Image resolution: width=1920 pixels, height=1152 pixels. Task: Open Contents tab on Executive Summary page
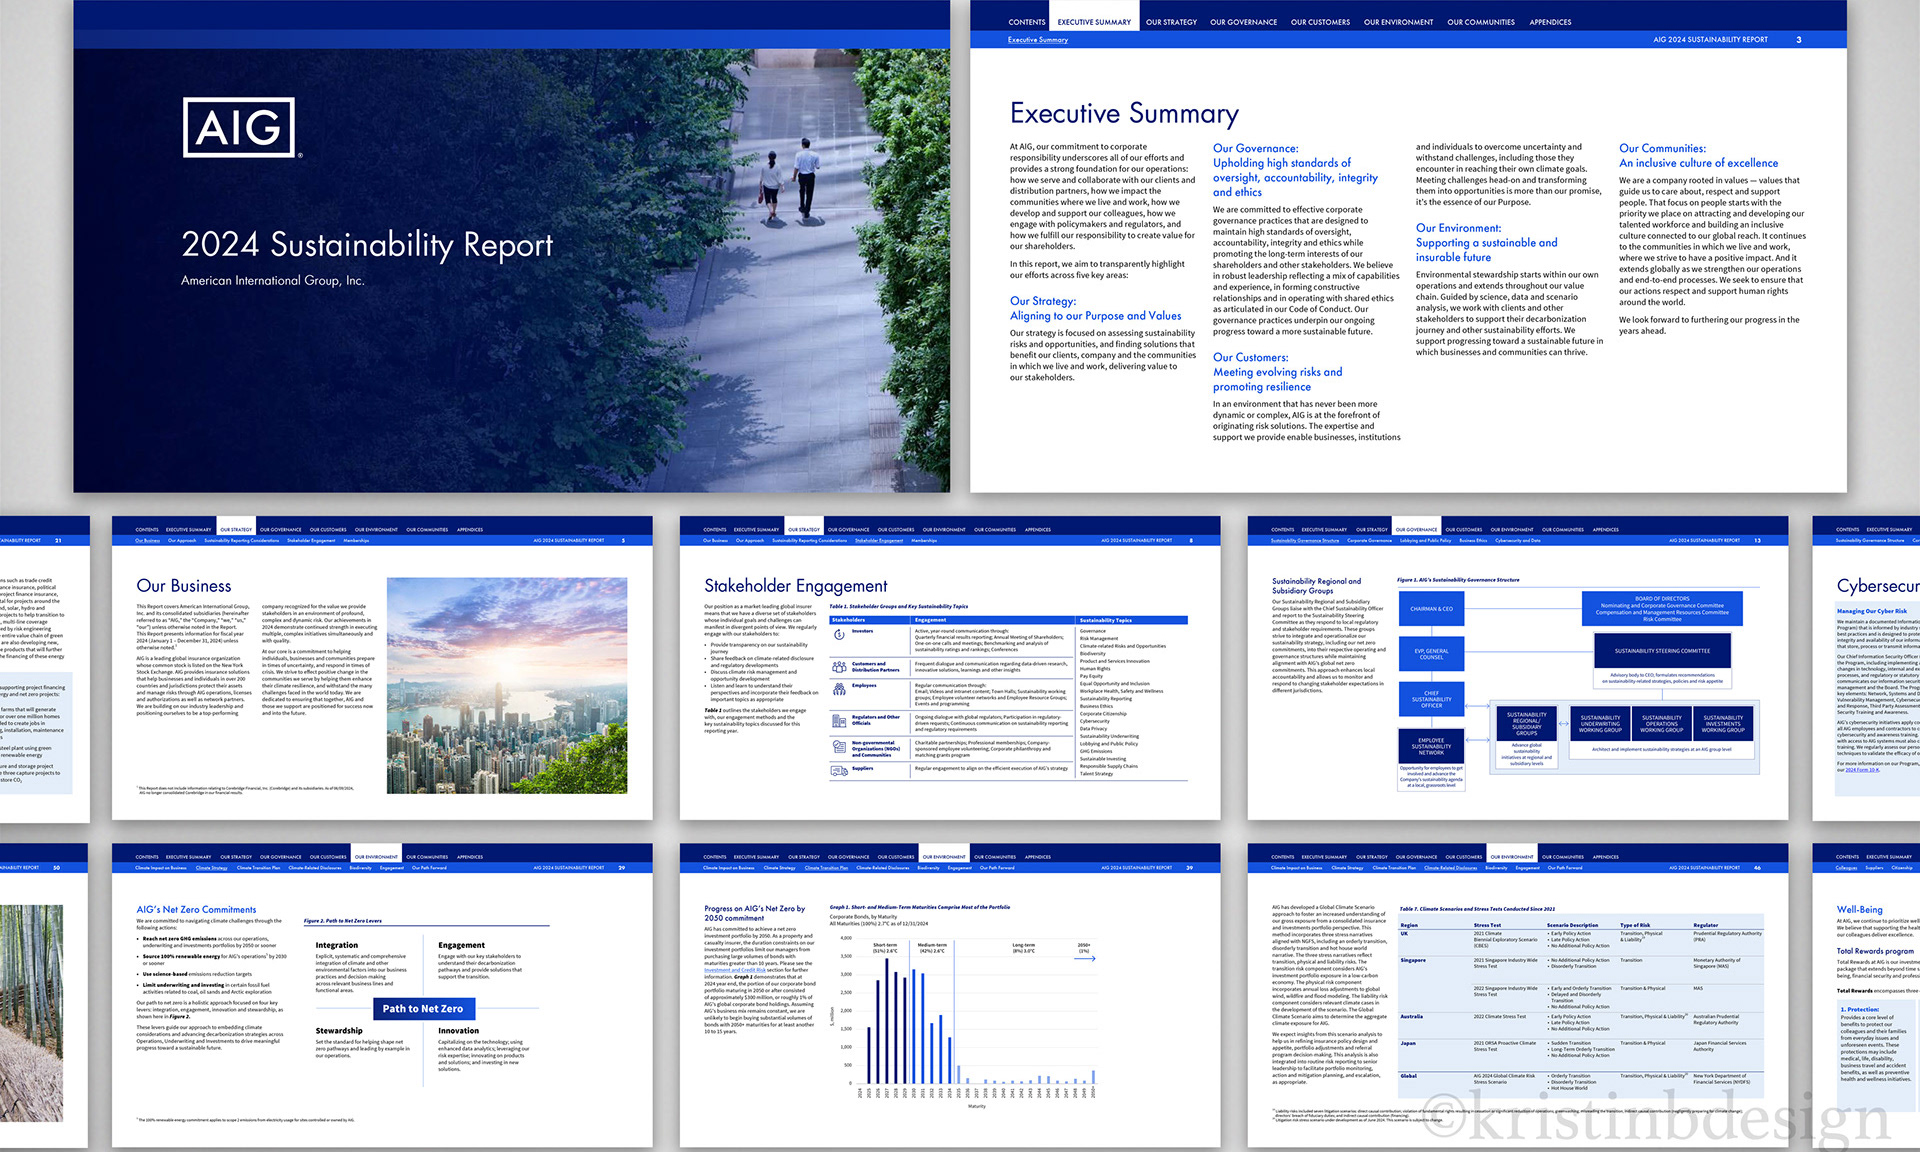click(x=1027, y=22)
